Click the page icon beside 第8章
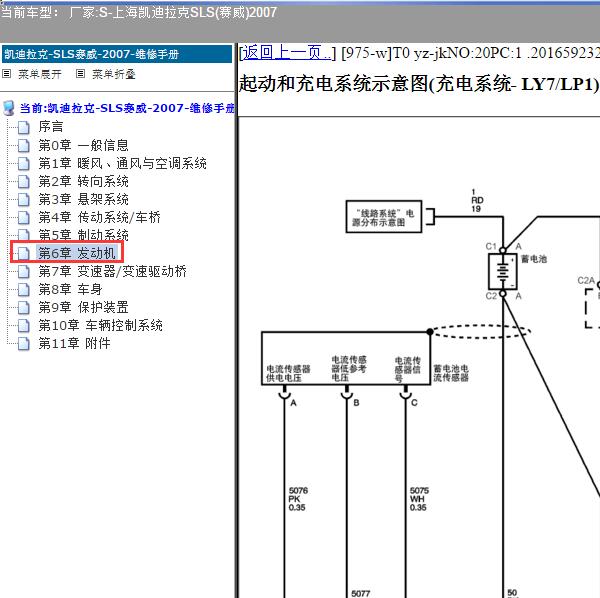Image resolution: width=600 pixels, height=598 pixels. click(x=24, y=290)
